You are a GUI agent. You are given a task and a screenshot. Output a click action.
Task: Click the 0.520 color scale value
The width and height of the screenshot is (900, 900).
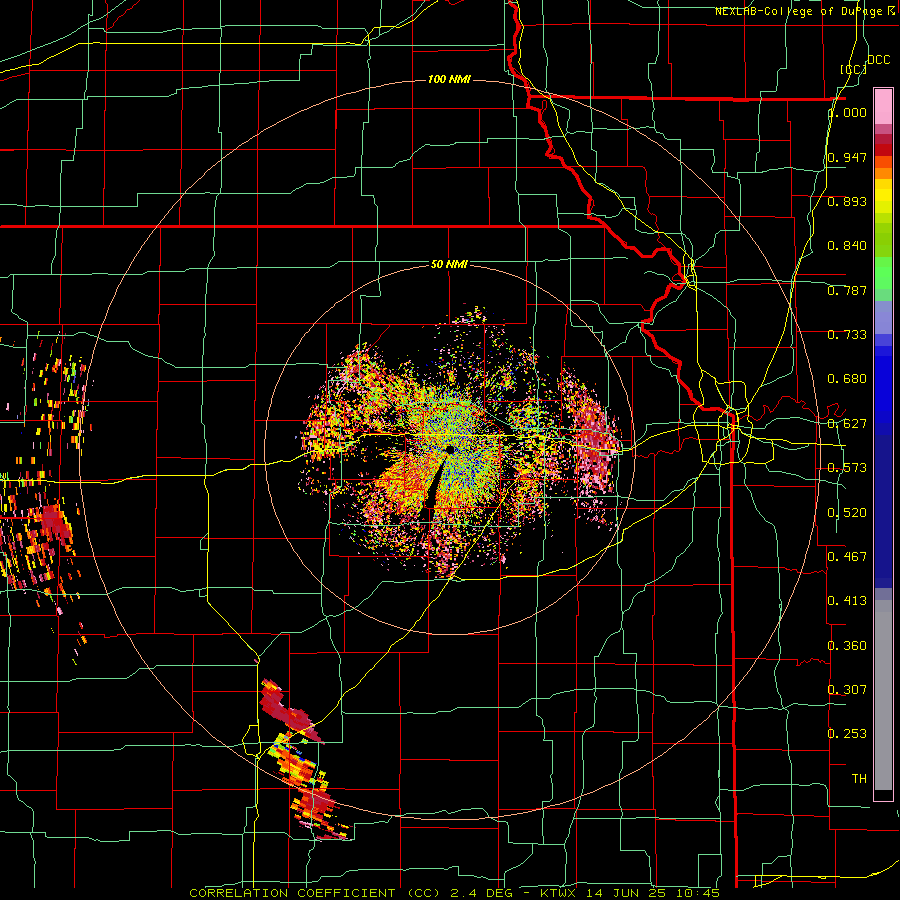(x=847, y=513)
